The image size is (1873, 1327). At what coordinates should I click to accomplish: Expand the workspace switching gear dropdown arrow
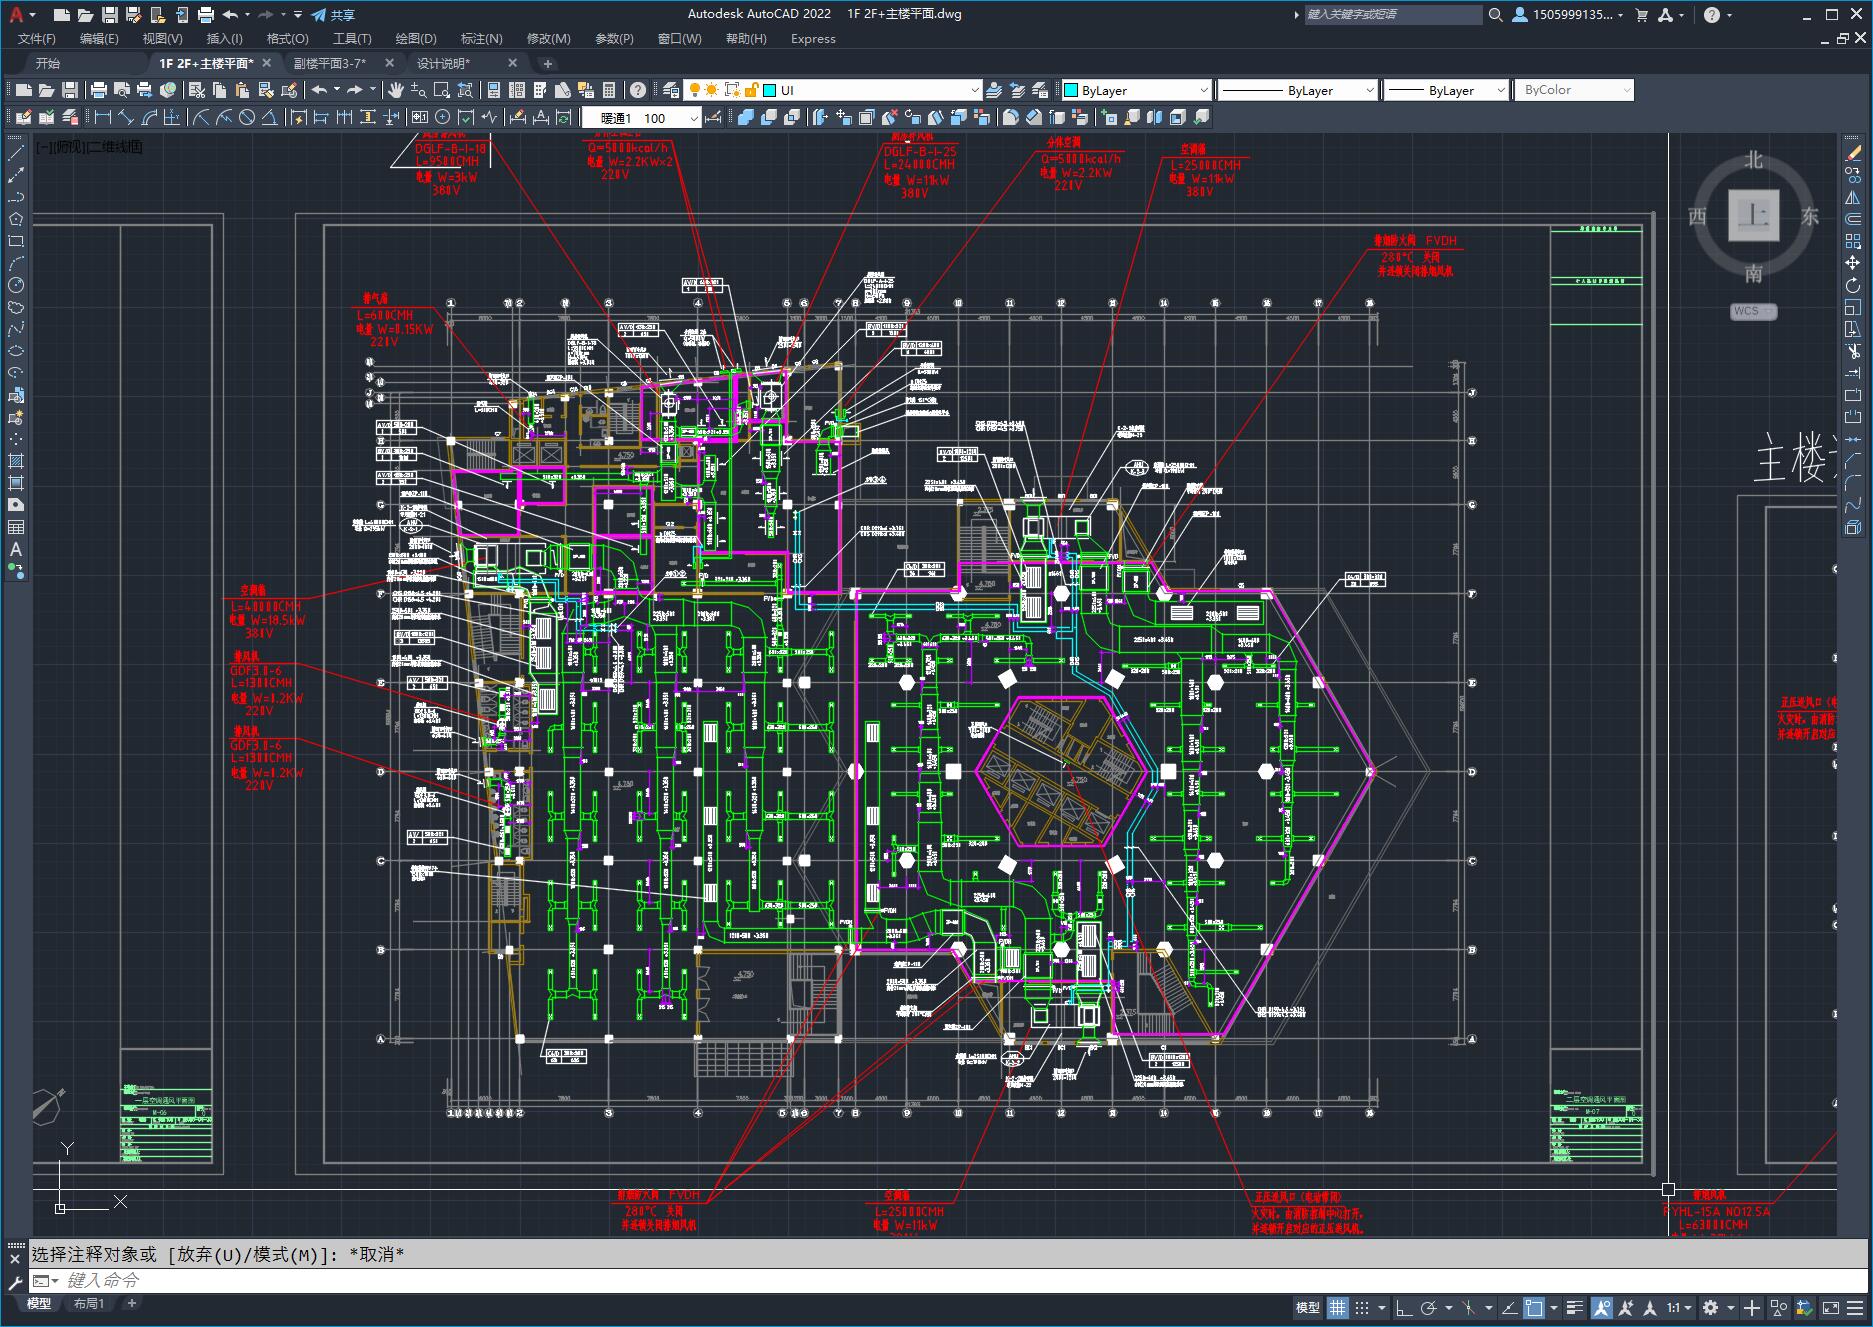1730,1308
